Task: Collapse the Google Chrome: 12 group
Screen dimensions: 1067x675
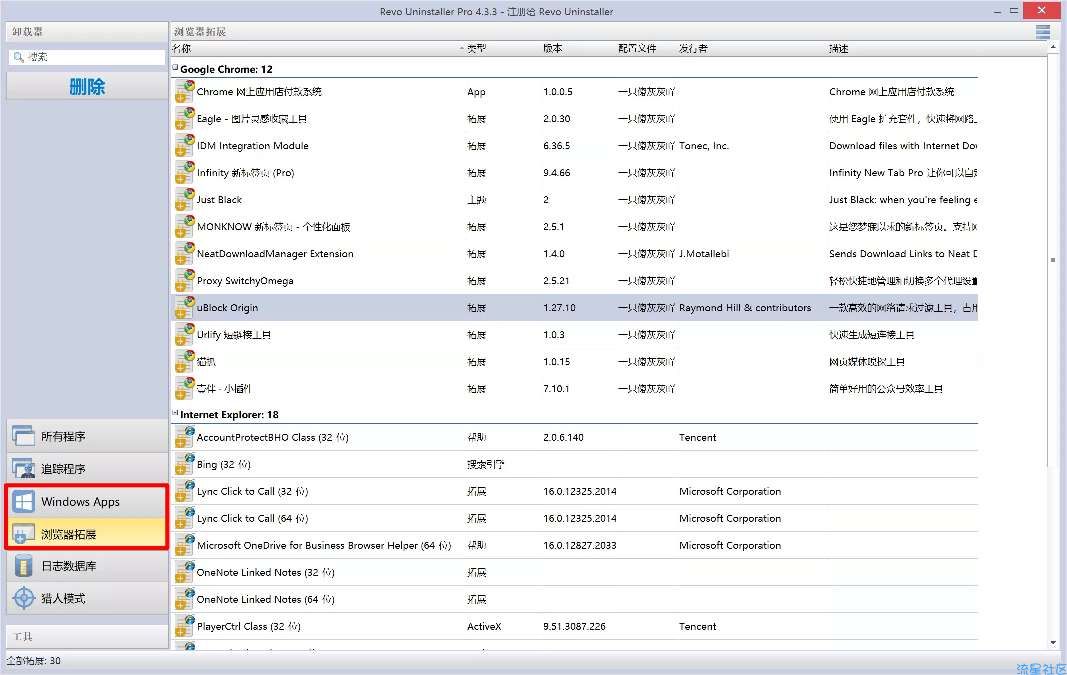Action: 175,67
